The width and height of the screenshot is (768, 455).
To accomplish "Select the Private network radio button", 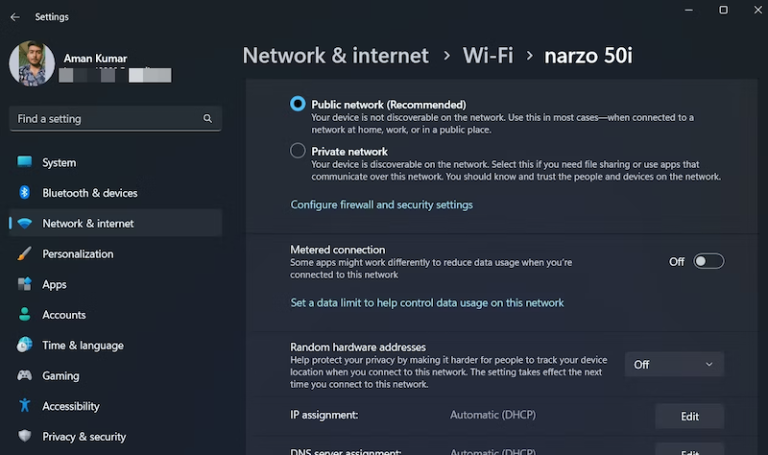I will 298,151.
